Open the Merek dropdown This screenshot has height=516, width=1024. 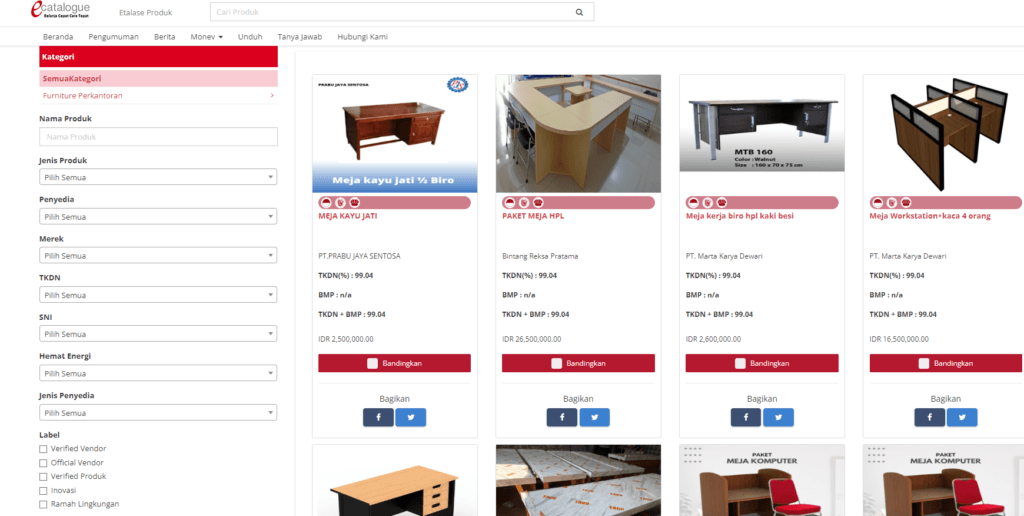(x=158, y=255)
